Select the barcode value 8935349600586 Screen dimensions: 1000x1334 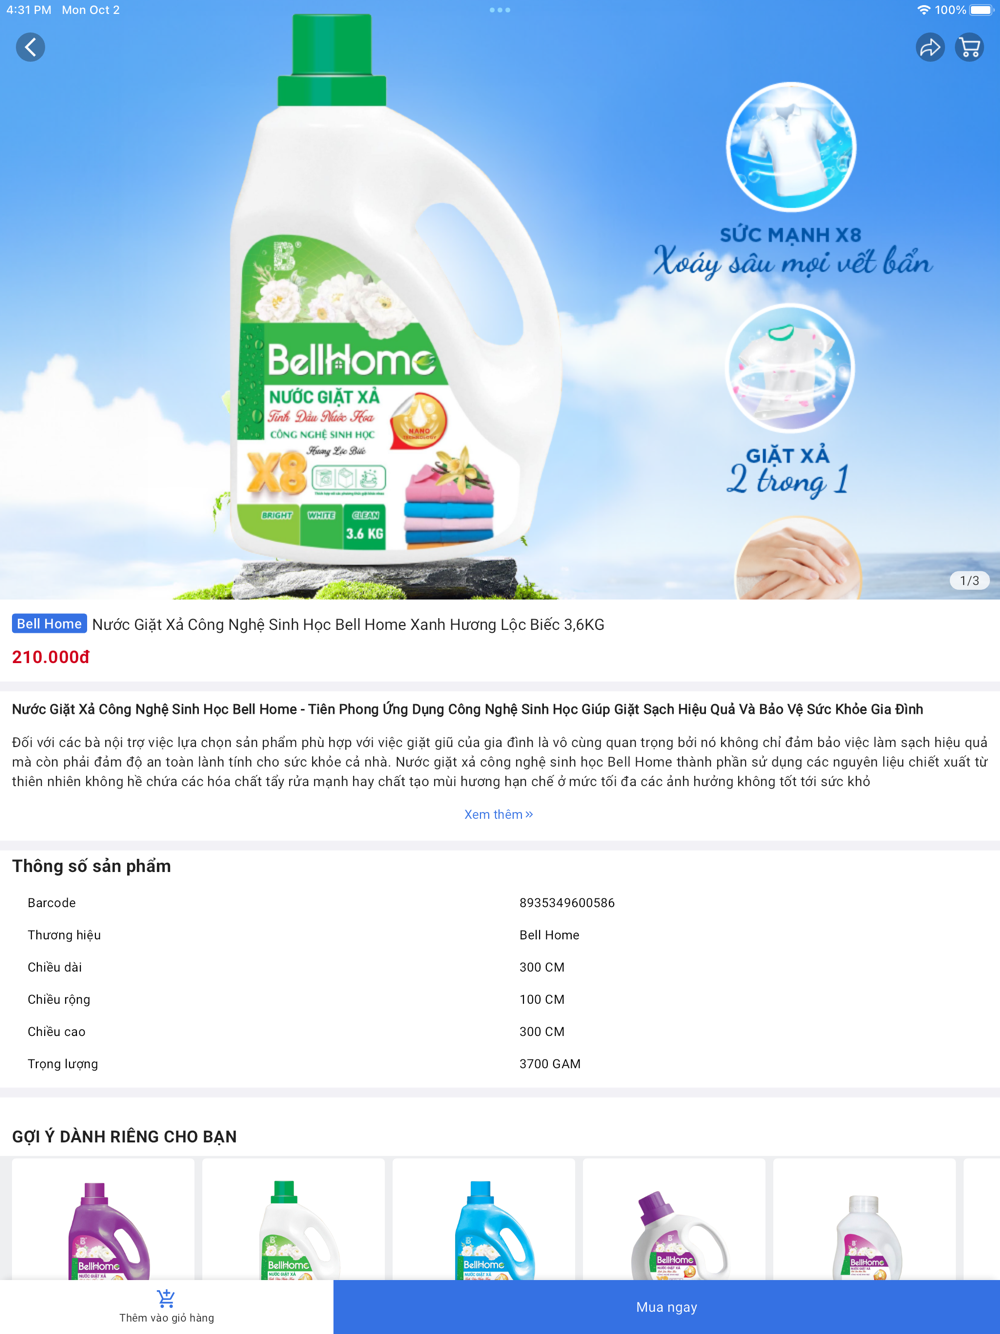[x=567, y=903]
